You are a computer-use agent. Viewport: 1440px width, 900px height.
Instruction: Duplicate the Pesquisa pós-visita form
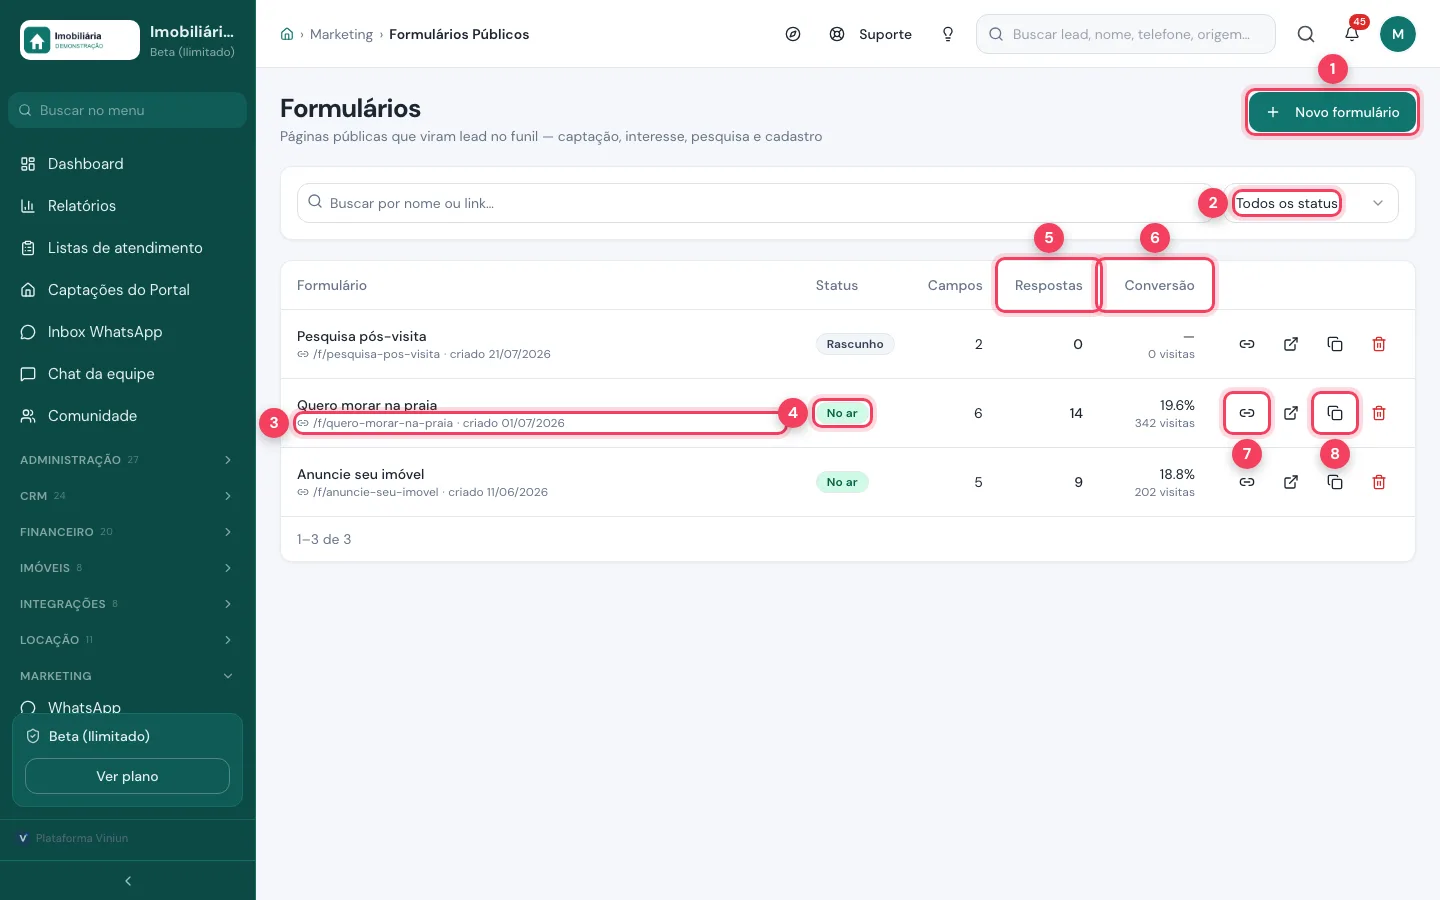tap(1335, 344)
